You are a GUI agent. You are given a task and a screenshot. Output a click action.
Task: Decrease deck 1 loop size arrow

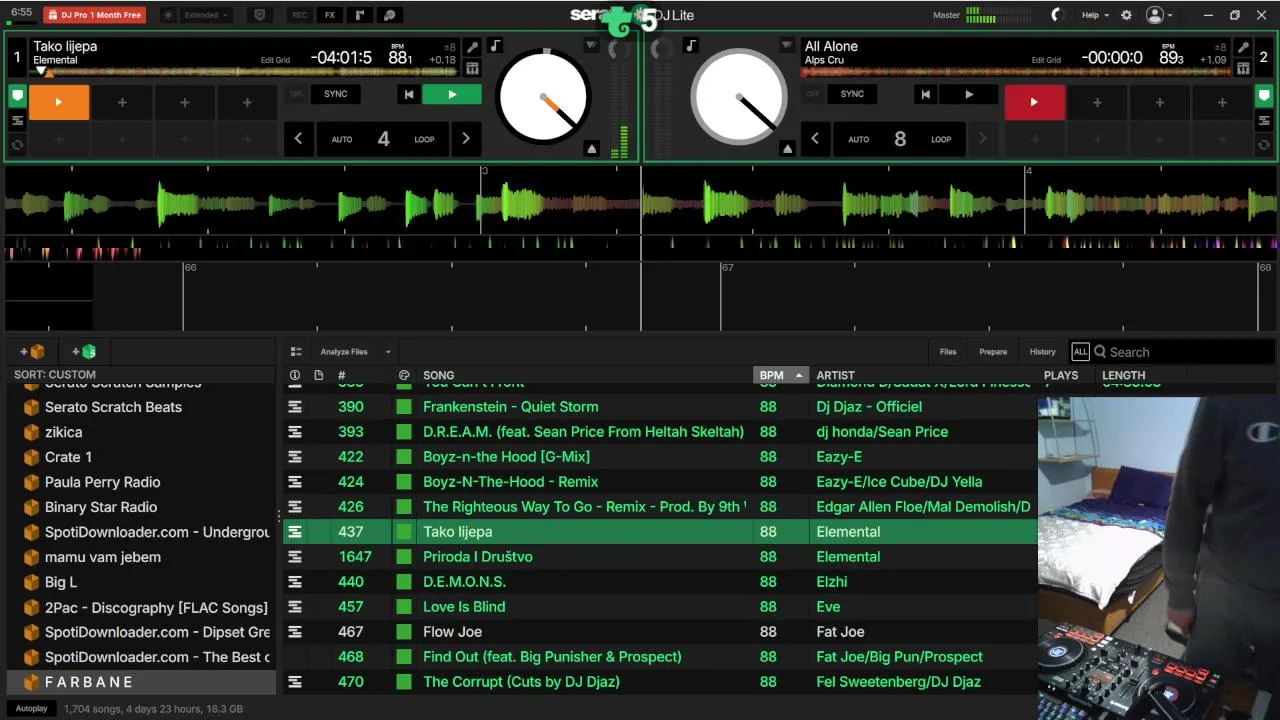(298, 139)
